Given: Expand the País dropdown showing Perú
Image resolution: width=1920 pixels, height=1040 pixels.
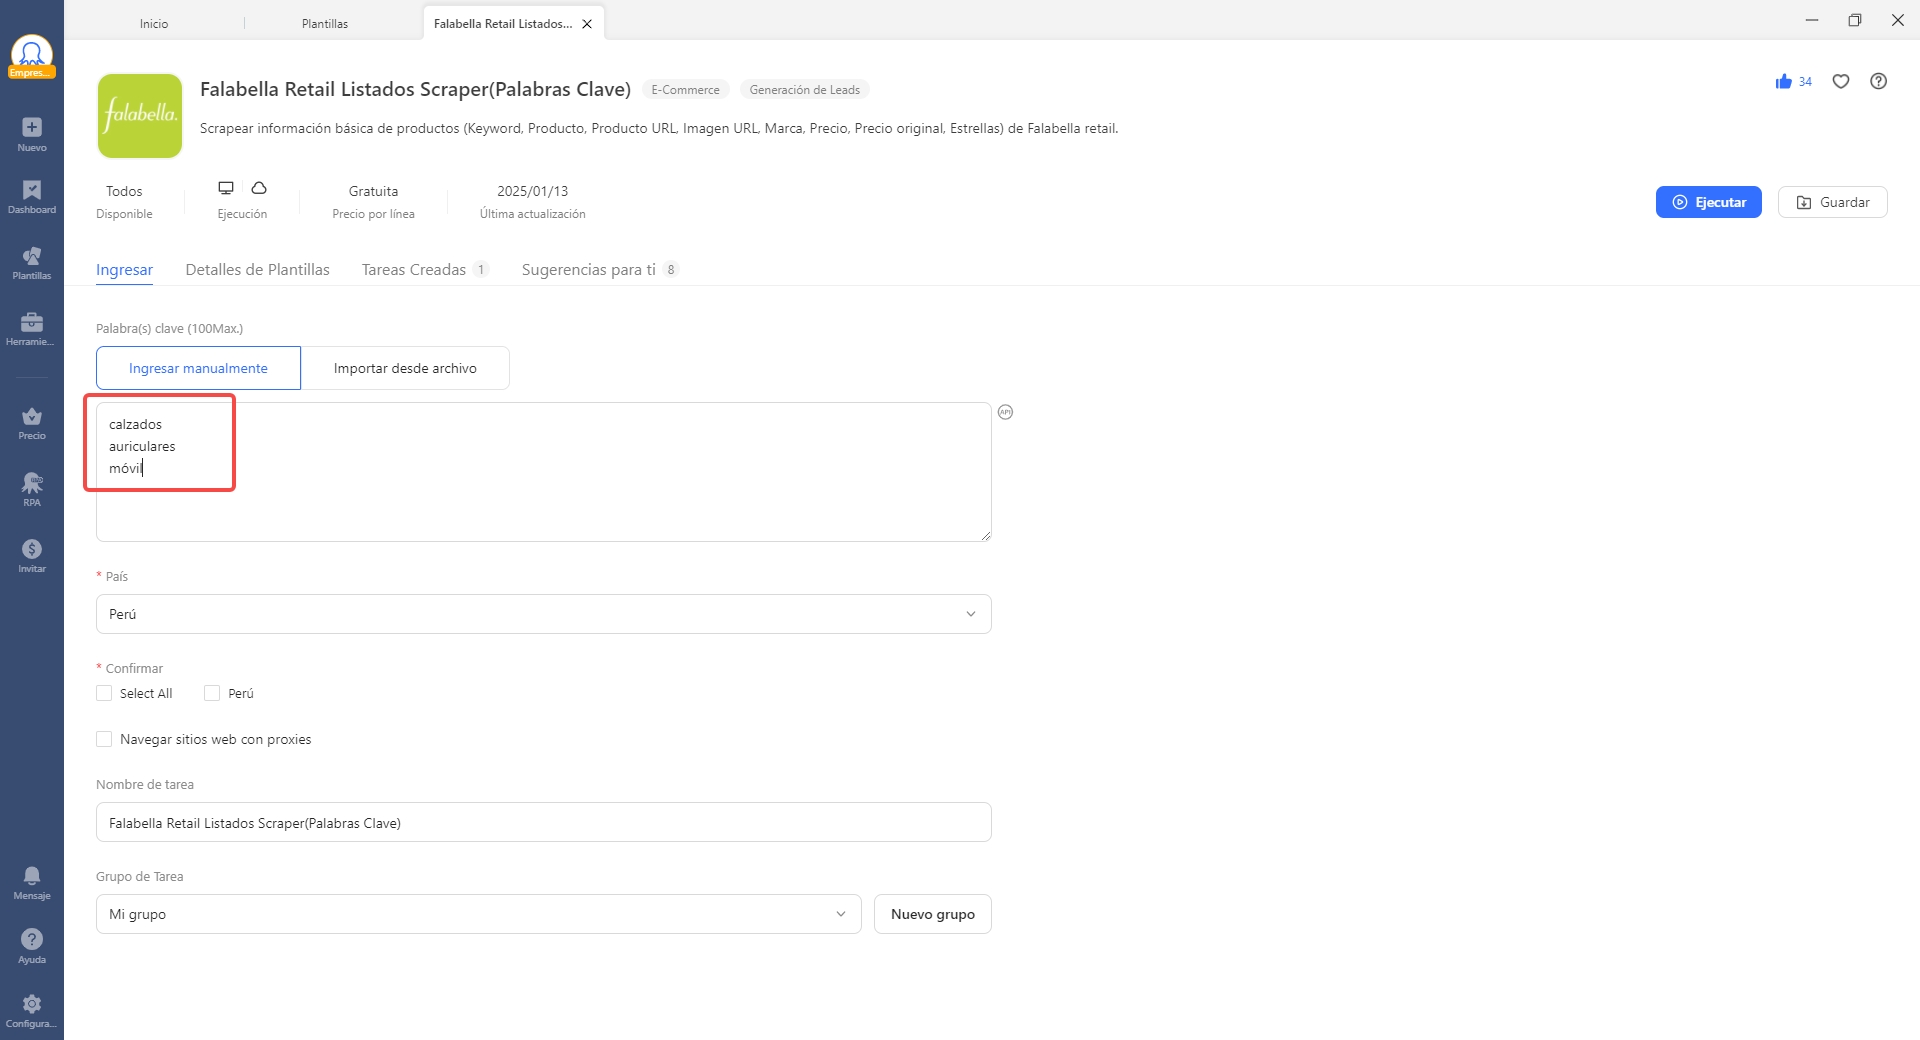Looking at the screenshot, I should pos(543,614).
